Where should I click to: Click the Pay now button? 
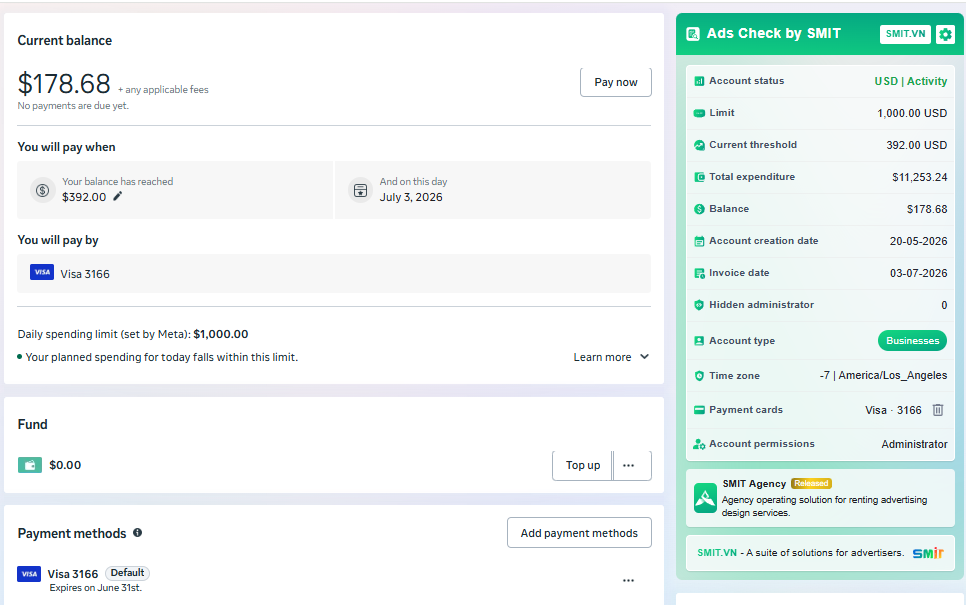615,82
